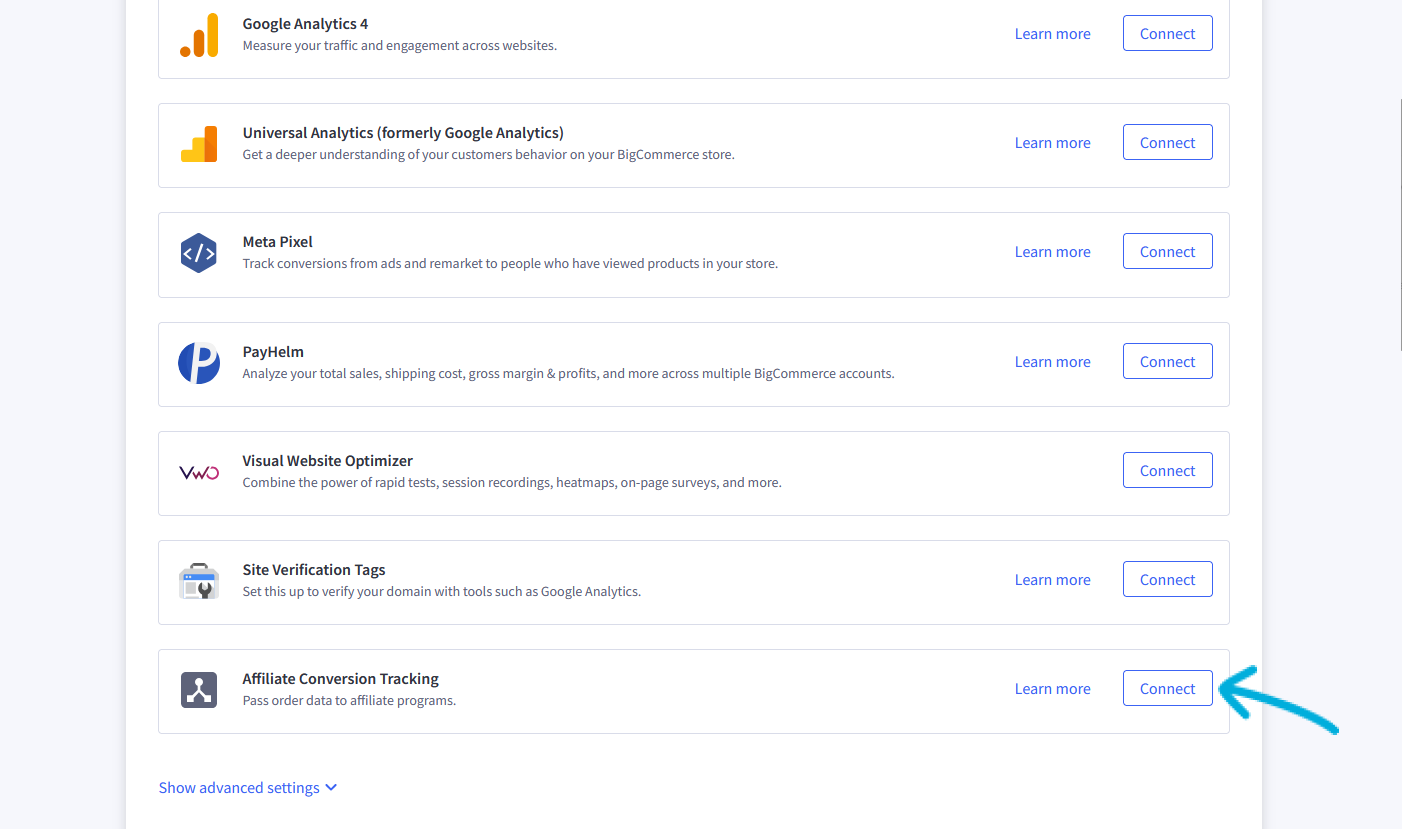Screen dimensions: 1402x829
Task: Click the PayHelm logo icon
Action: click(199, 362)
